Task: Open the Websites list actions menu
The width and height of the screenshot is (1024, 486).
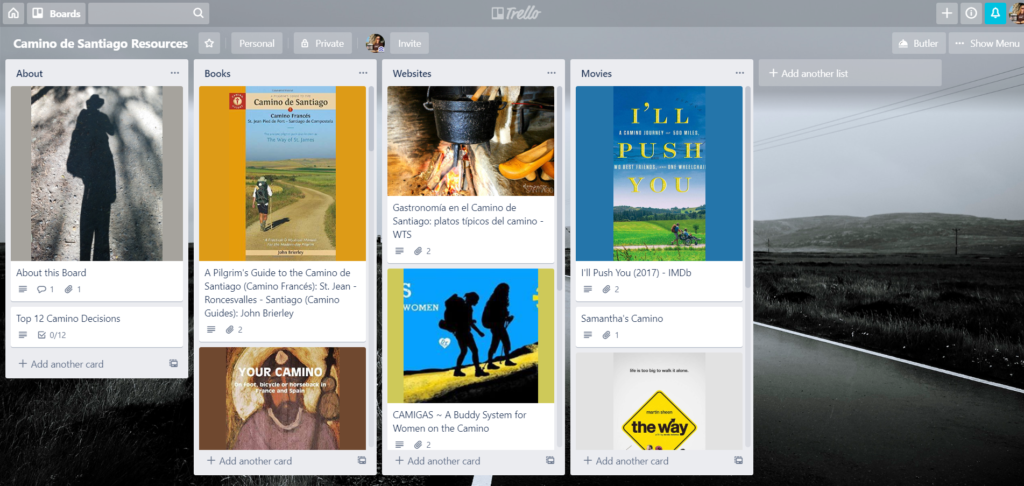Action: point(551,73)
